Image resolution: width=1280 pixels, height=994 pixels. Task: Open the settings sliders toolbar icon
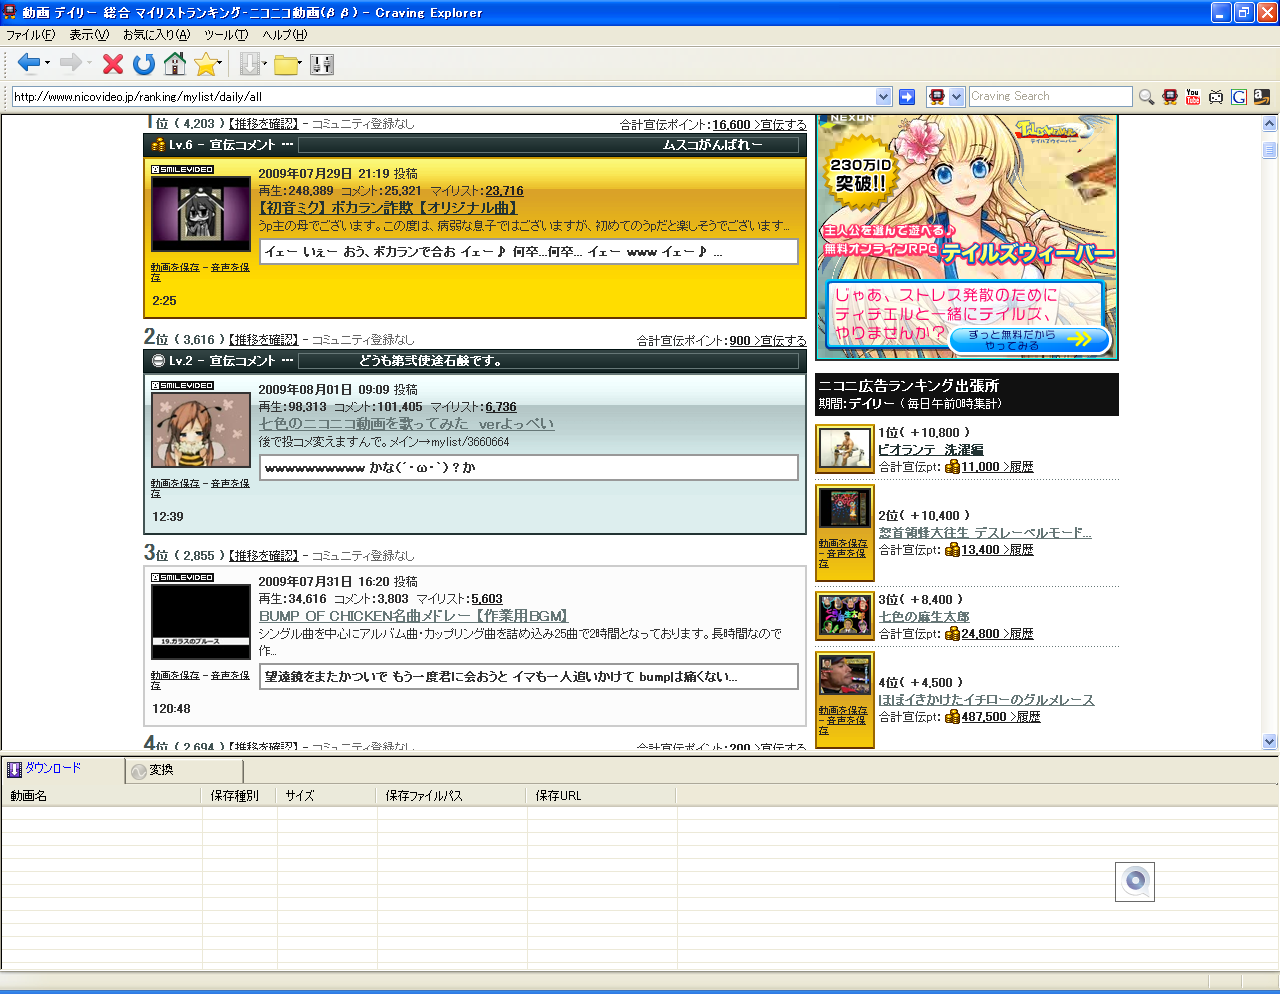(x=322, y=64)
